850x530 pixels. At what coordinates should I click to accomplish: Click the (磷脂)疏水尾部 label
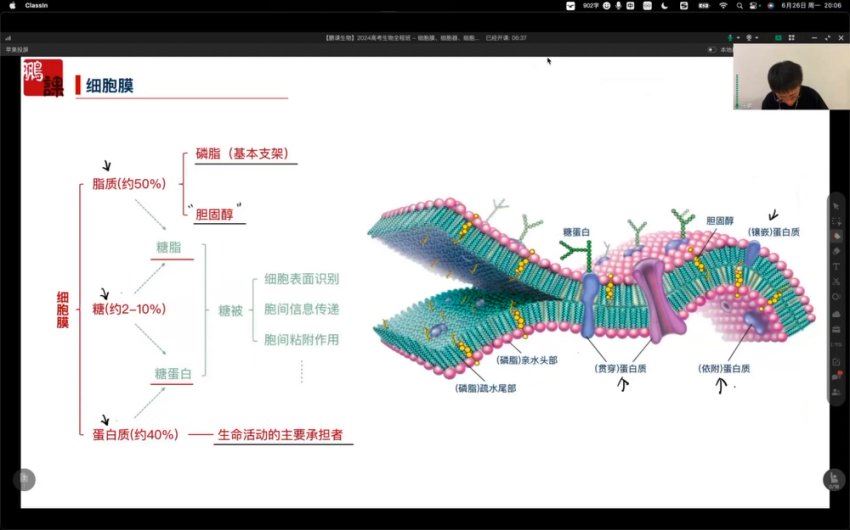pyautogui.click(x=486, y=389)
